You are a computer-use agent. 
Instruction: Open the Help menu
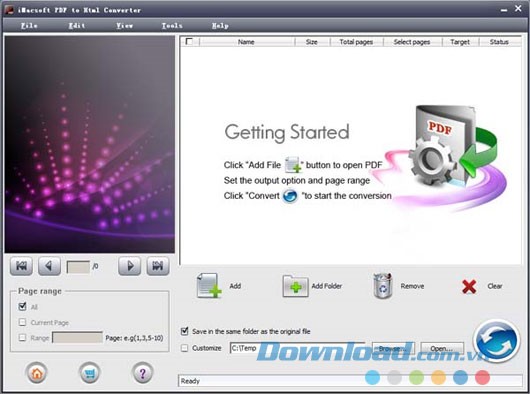220,26
